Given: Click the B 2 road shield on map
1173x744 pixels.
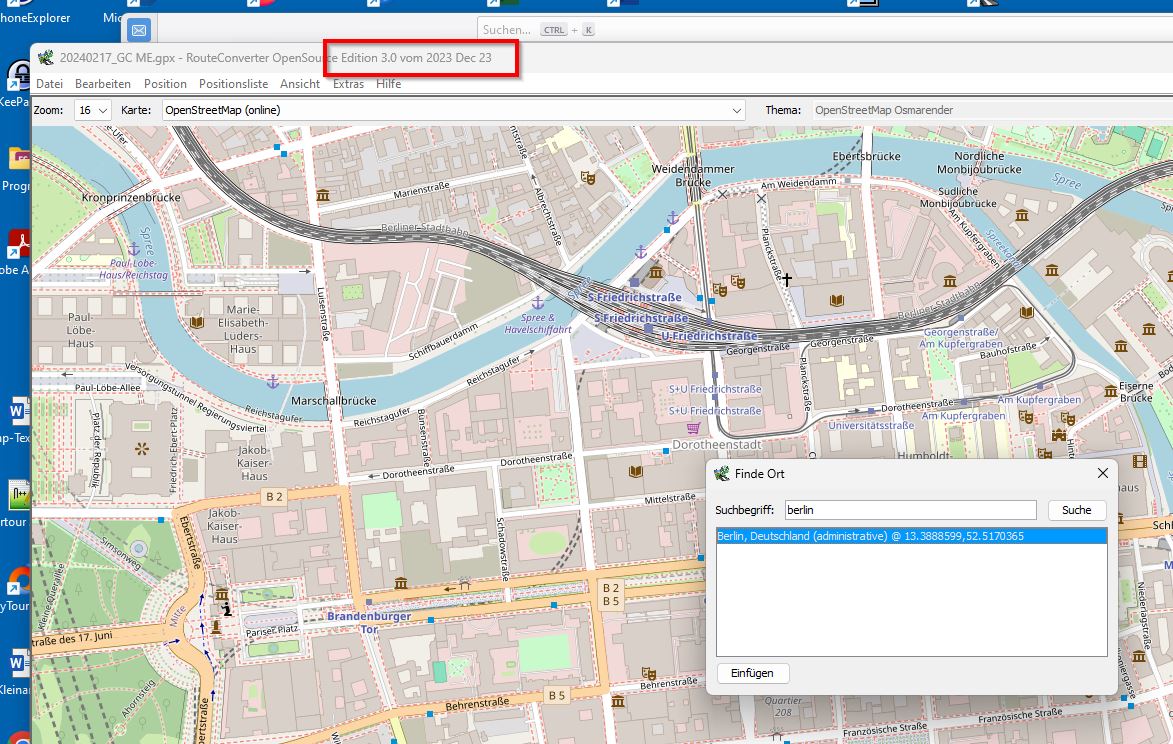Looking at the screenshot, I should [273, 496].
